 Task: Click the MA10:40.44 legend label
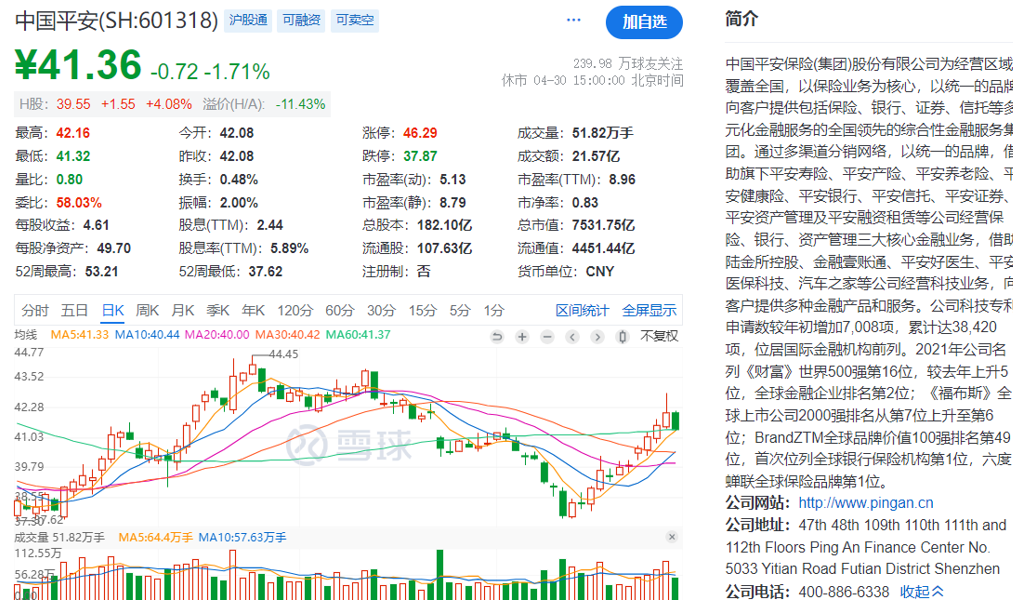click(x=147, y=335)
